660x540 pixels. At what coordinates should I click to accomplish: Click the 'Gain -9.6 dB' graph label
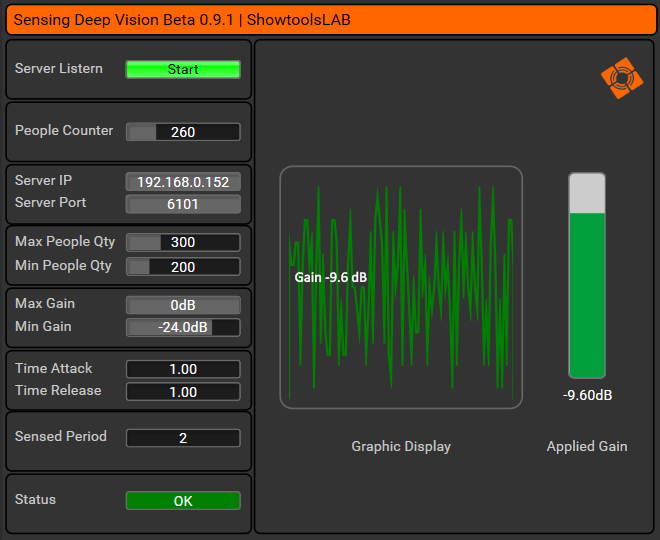tap(331, 277)
